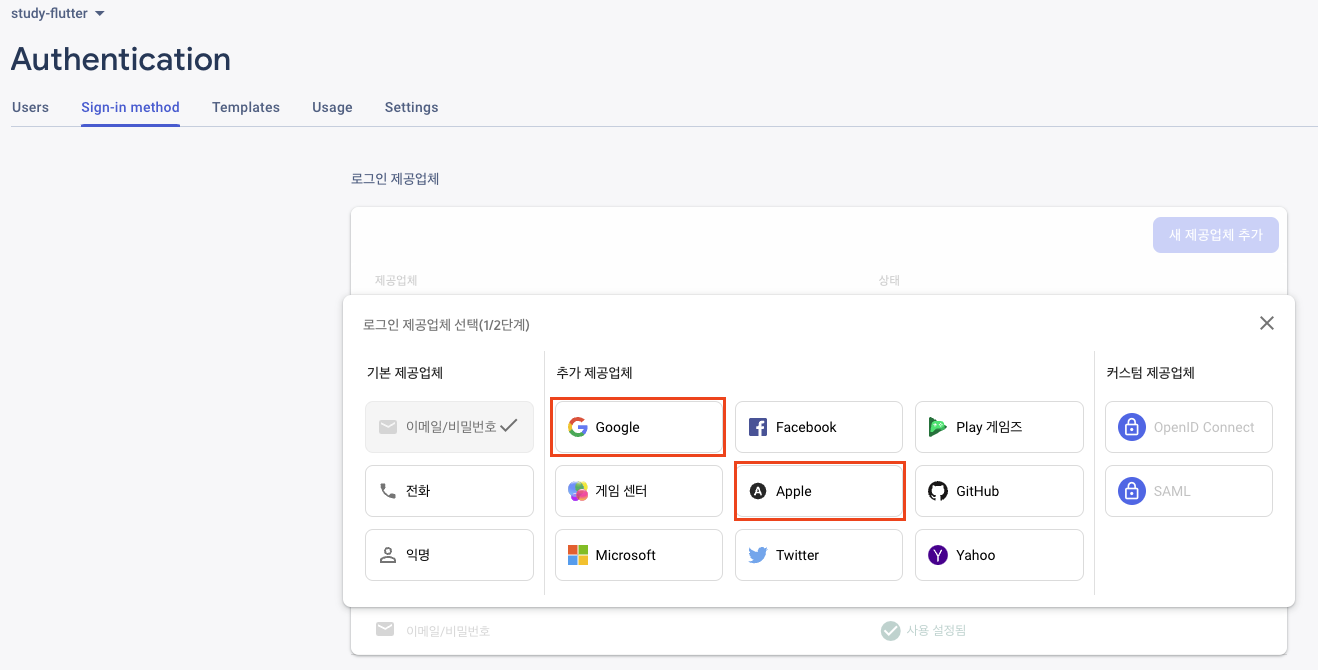This screenshot has height=670, width=1318.
Task: Click the checkmark on 이메일/비밀번호 card
Action: coord(509,425)
